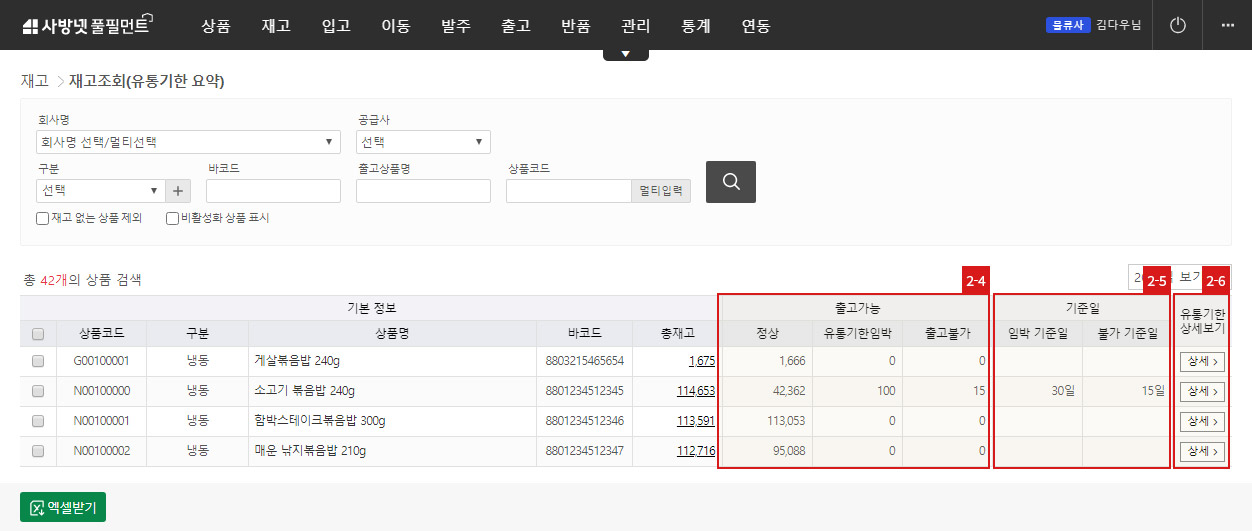The image size is (1252, 531).
Task: Click the 멀티입력 button
Action: tap(661, 191)
